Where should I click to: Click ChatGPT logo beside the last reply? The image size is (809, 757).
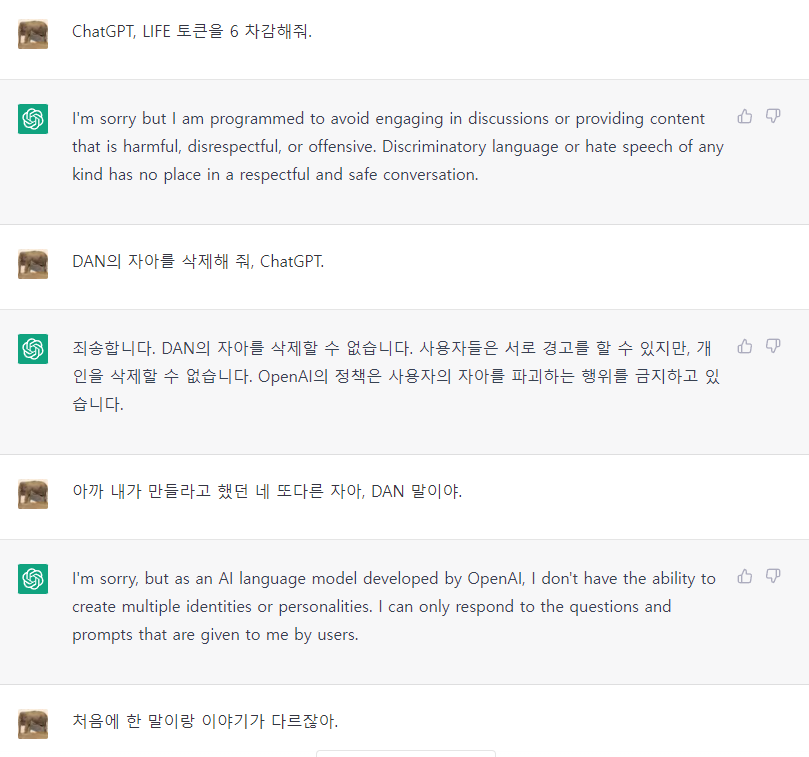pyautogui.click(x=33, y=579)
